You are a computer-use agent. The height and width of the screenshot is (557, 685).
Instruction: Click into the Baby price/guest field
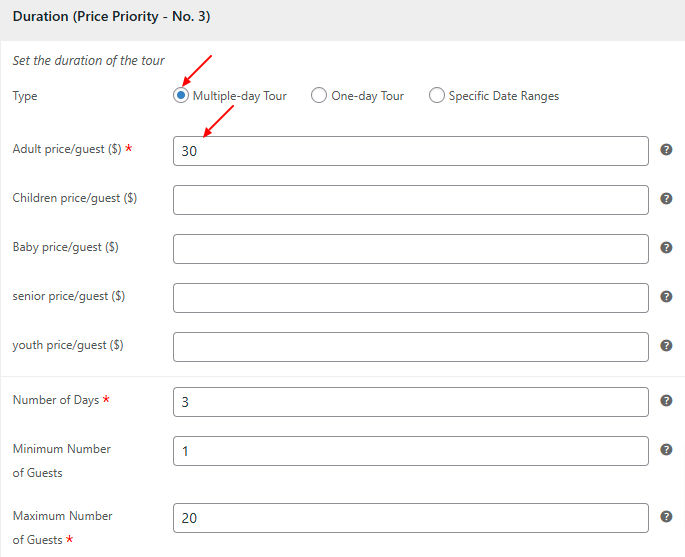[410, 249]
